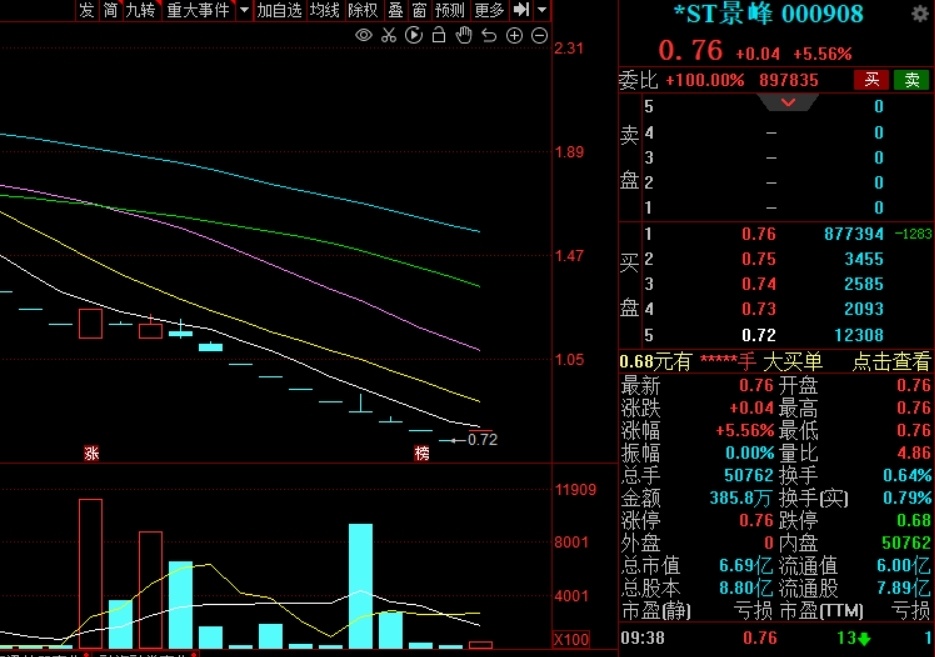Select the hand pan tool
Image resolution: width=935 pixels, height=657 pixels.
464,35
